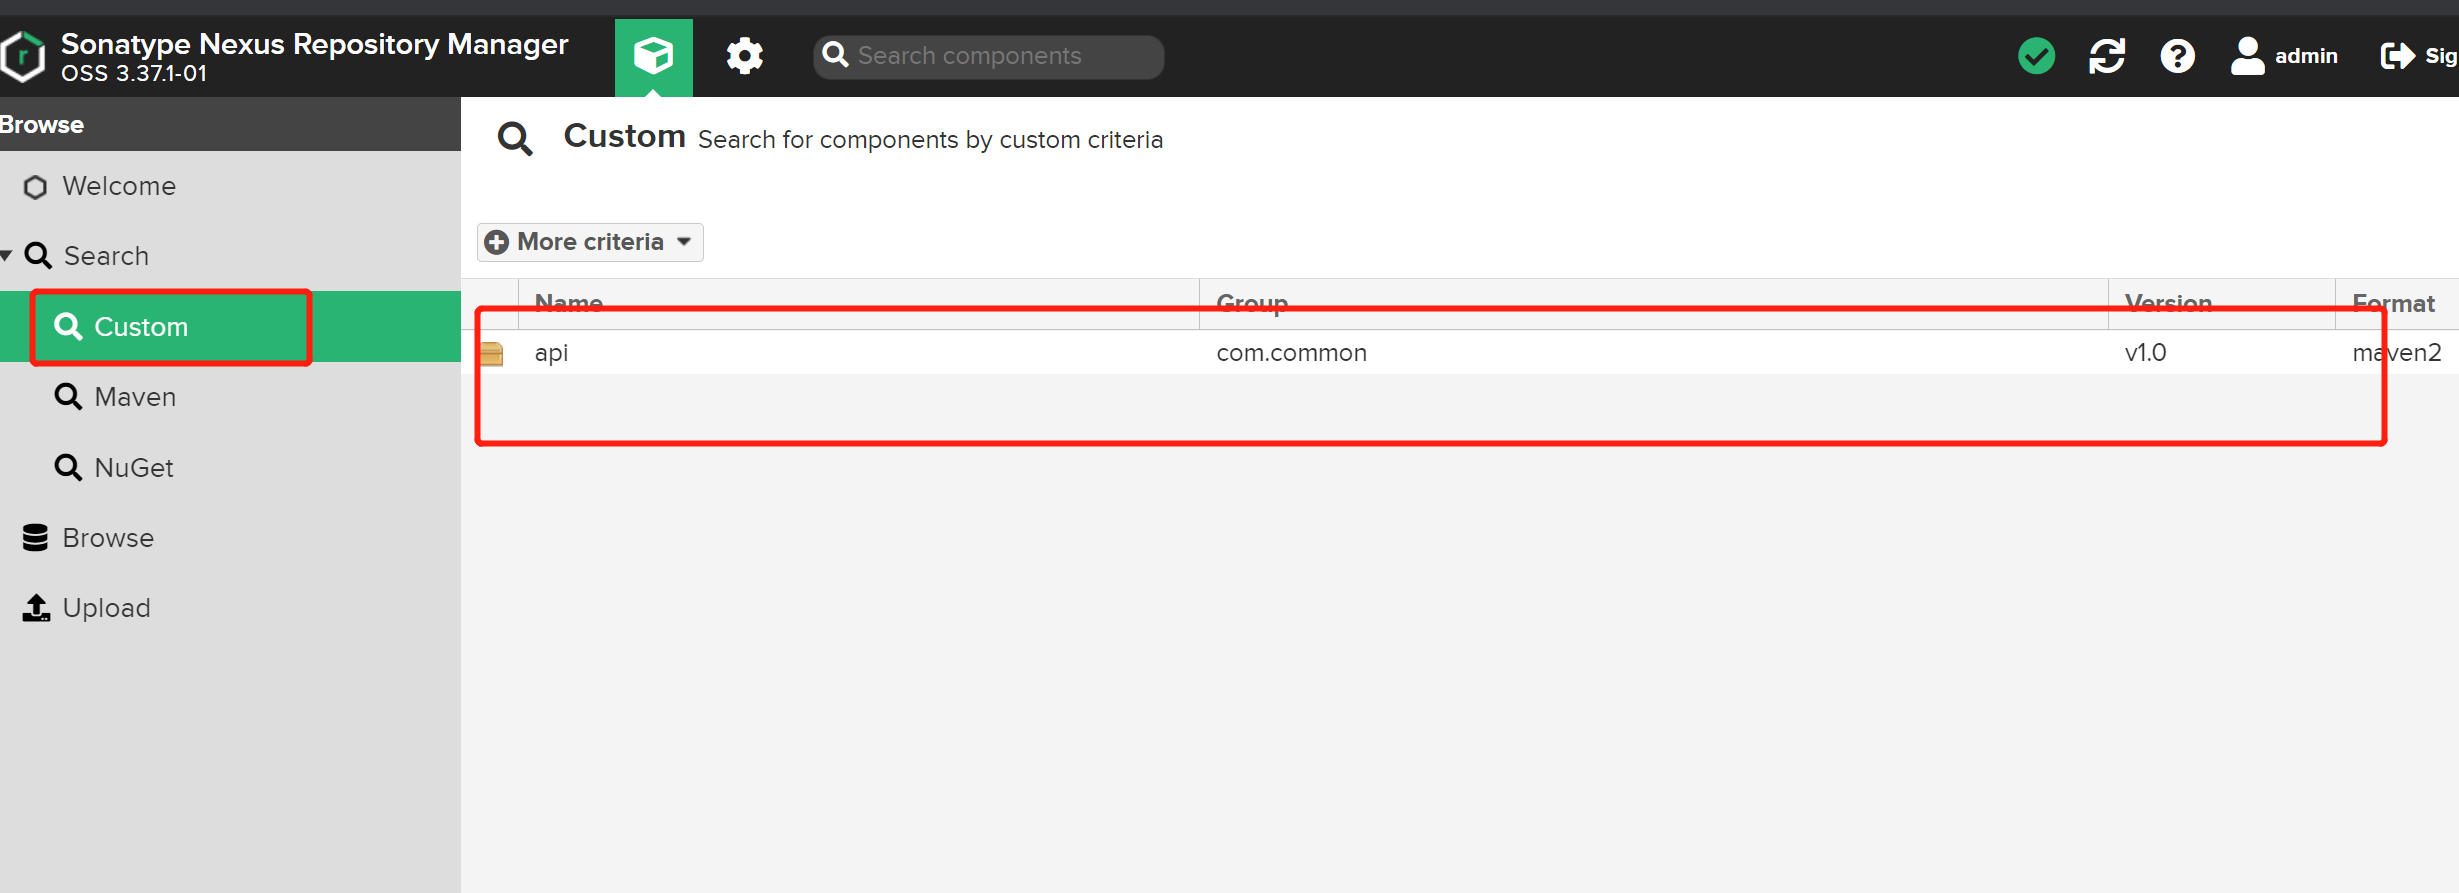Select NuGet search in sidebar
Screen dimensions: 2459x893
coord(230,468)
